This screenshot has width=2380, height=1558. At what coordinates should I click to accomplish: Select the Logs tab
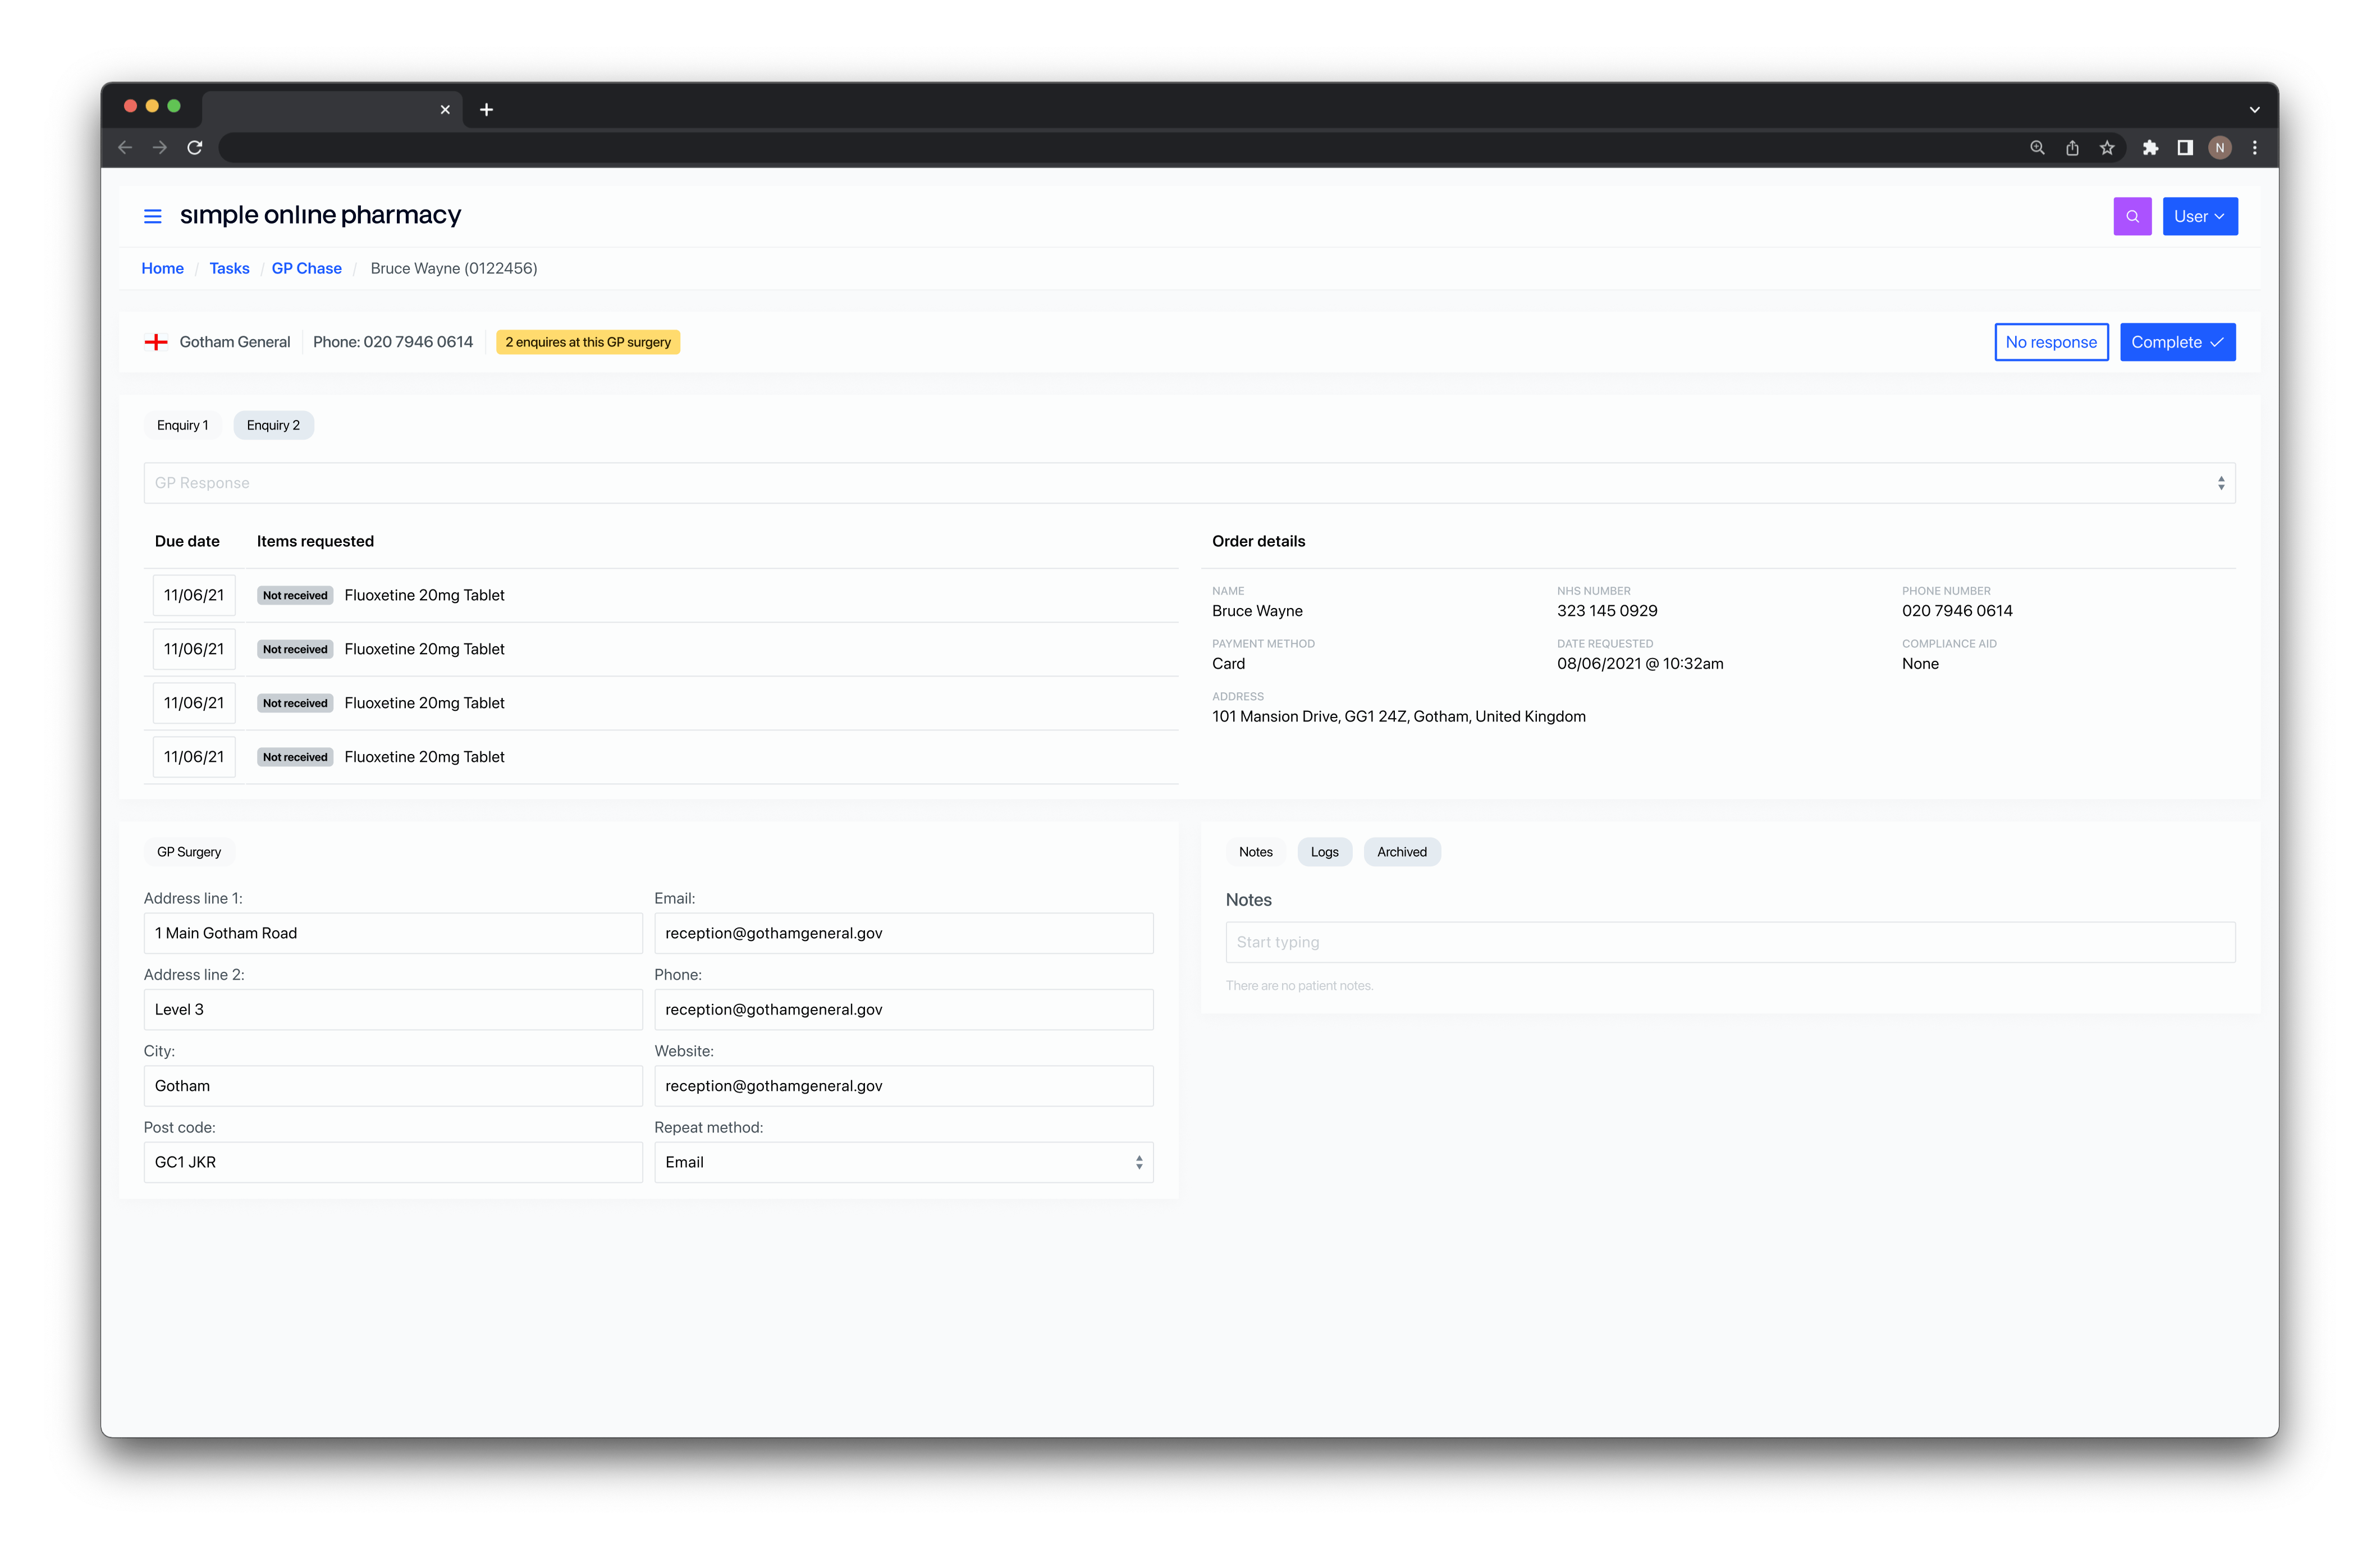click(x=1324, y=852)
